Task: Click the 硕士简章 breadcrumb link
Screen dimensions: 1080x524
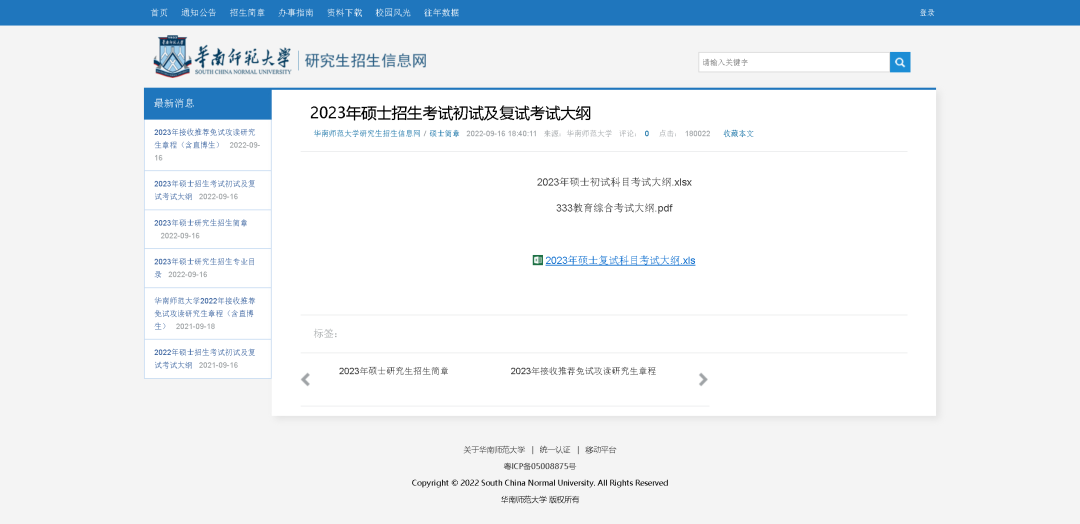Action: point(445,134)
